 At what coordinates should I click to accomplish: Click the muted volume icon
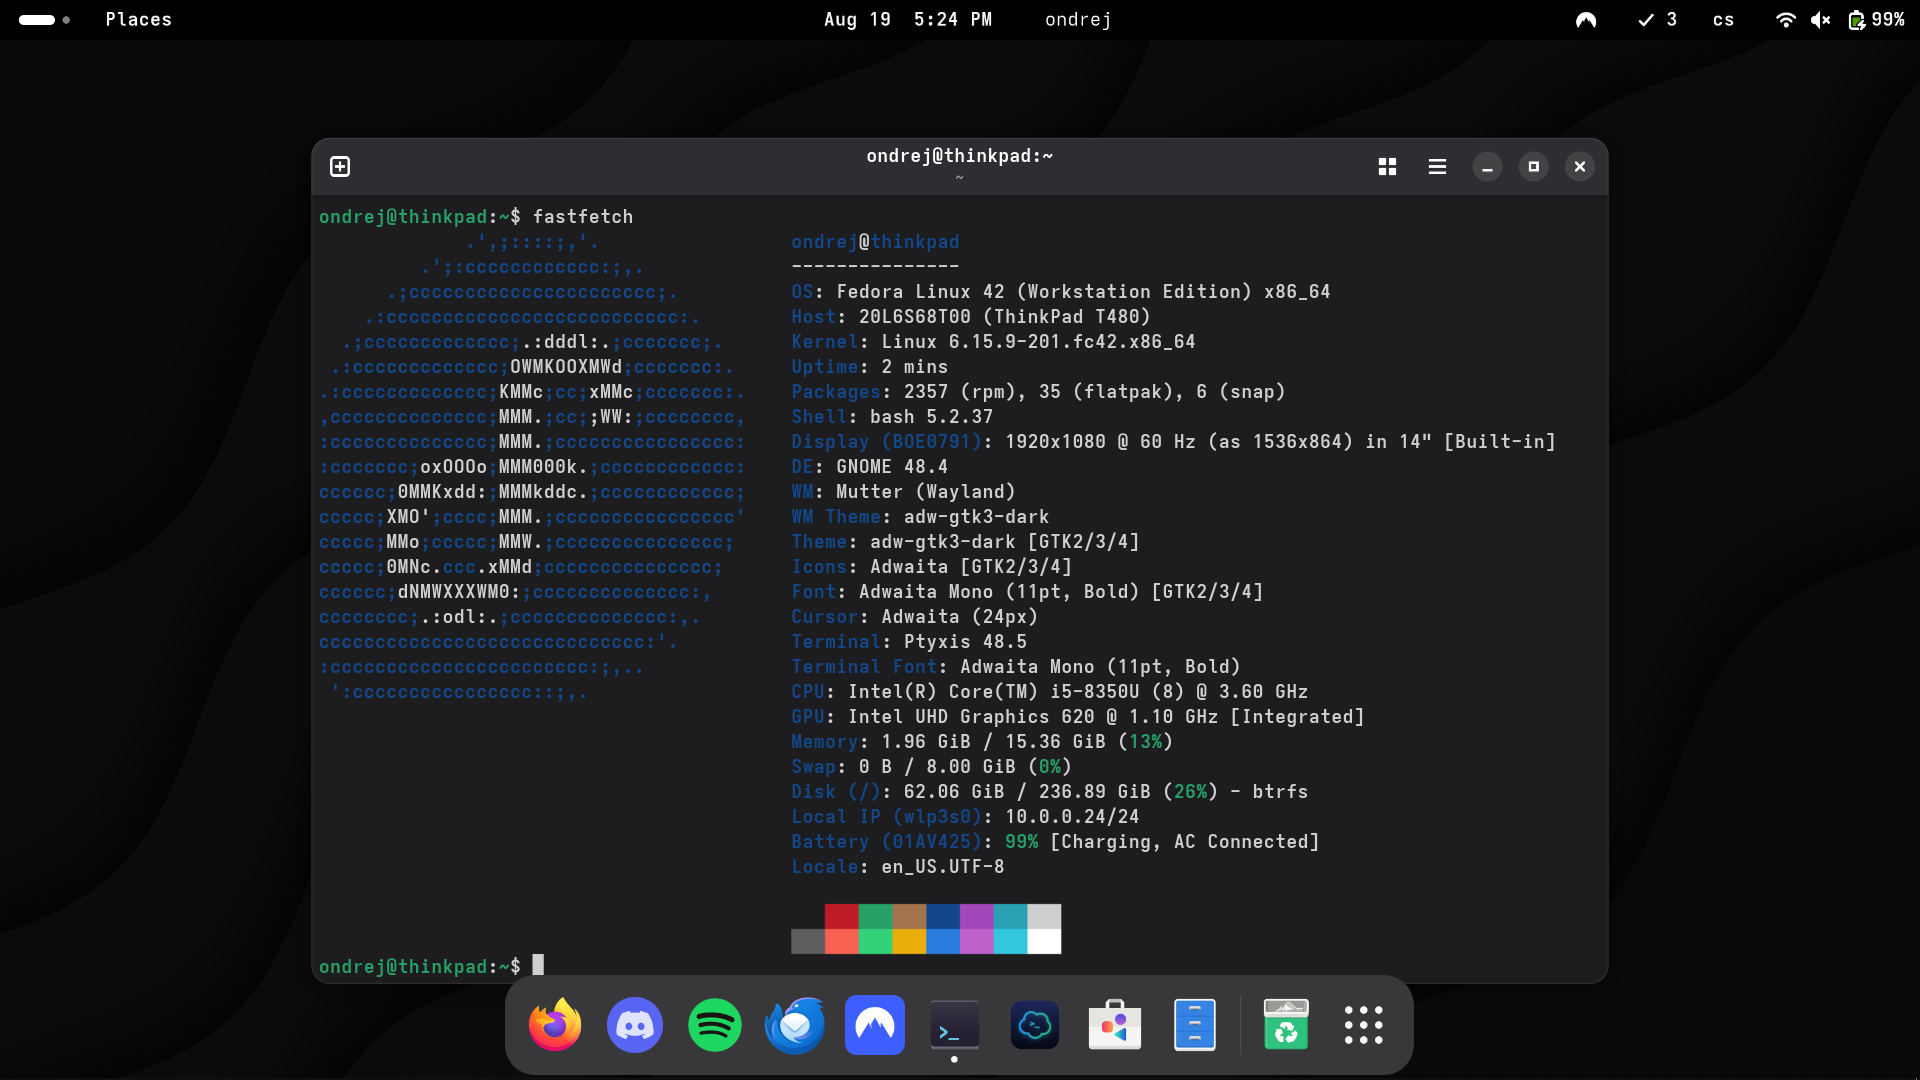1821,20
